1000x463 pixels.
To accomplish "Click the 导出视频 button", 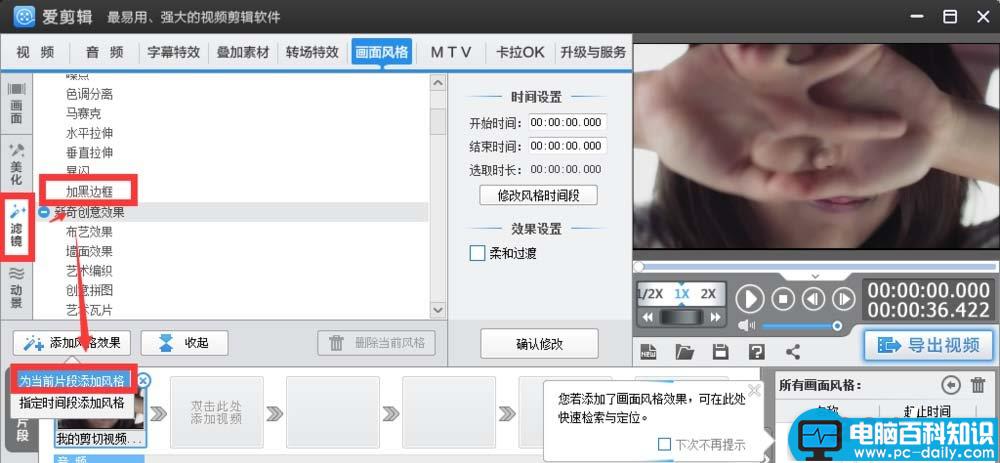I will [930, 346].
